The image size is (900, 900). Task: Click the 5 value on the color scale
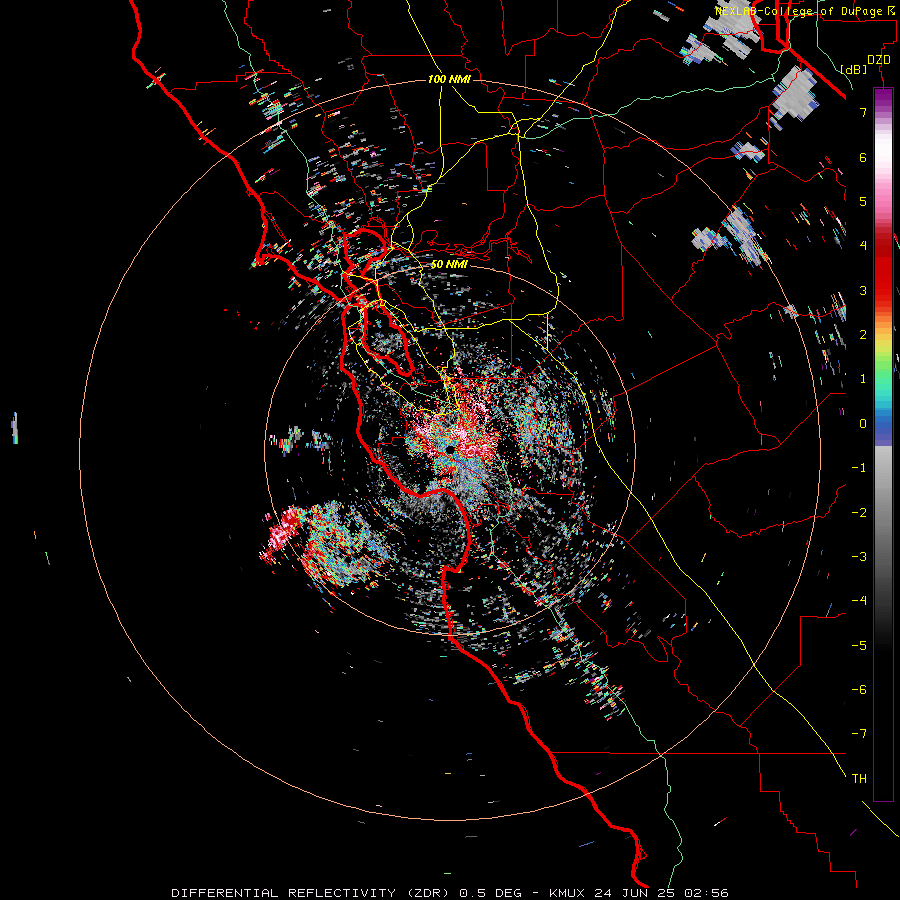click(x=863, y=201)
